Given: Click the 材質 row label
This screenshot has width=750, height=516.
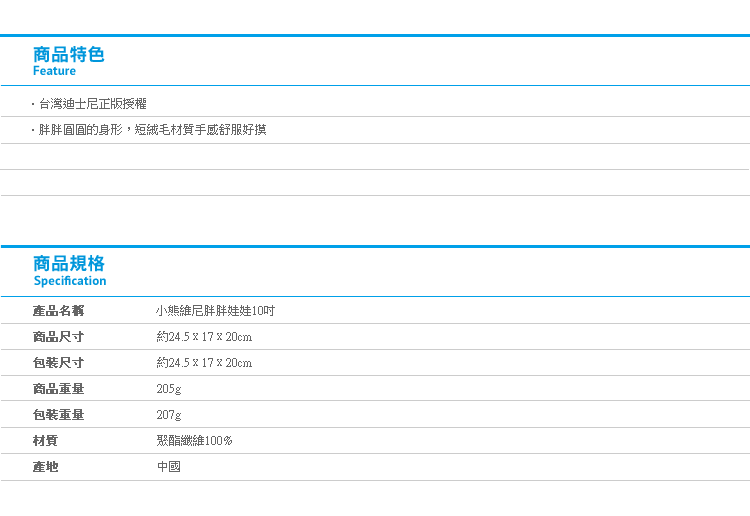Looking at the screenshot, I should coord(45,440).
